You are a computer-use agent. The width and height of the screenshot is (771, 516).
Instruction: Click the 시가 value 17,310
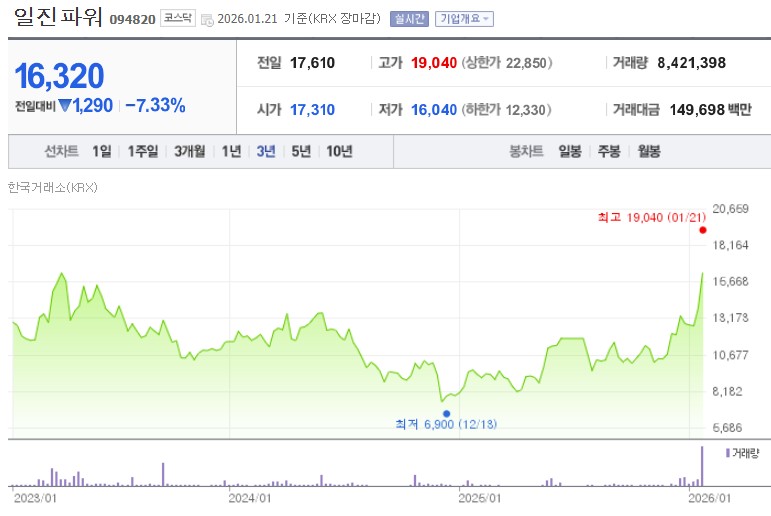[312, 110]
